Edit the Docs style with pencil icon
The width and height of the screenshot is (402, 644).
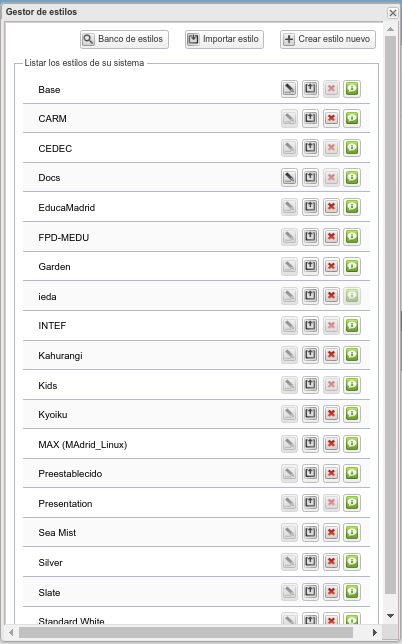tap(289, 177)
